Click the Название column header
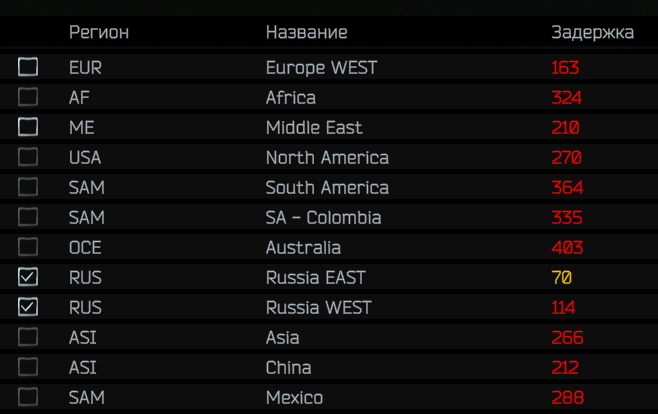Image resolution: width=658 pixels, height=414 pixels. coord(306,32)
